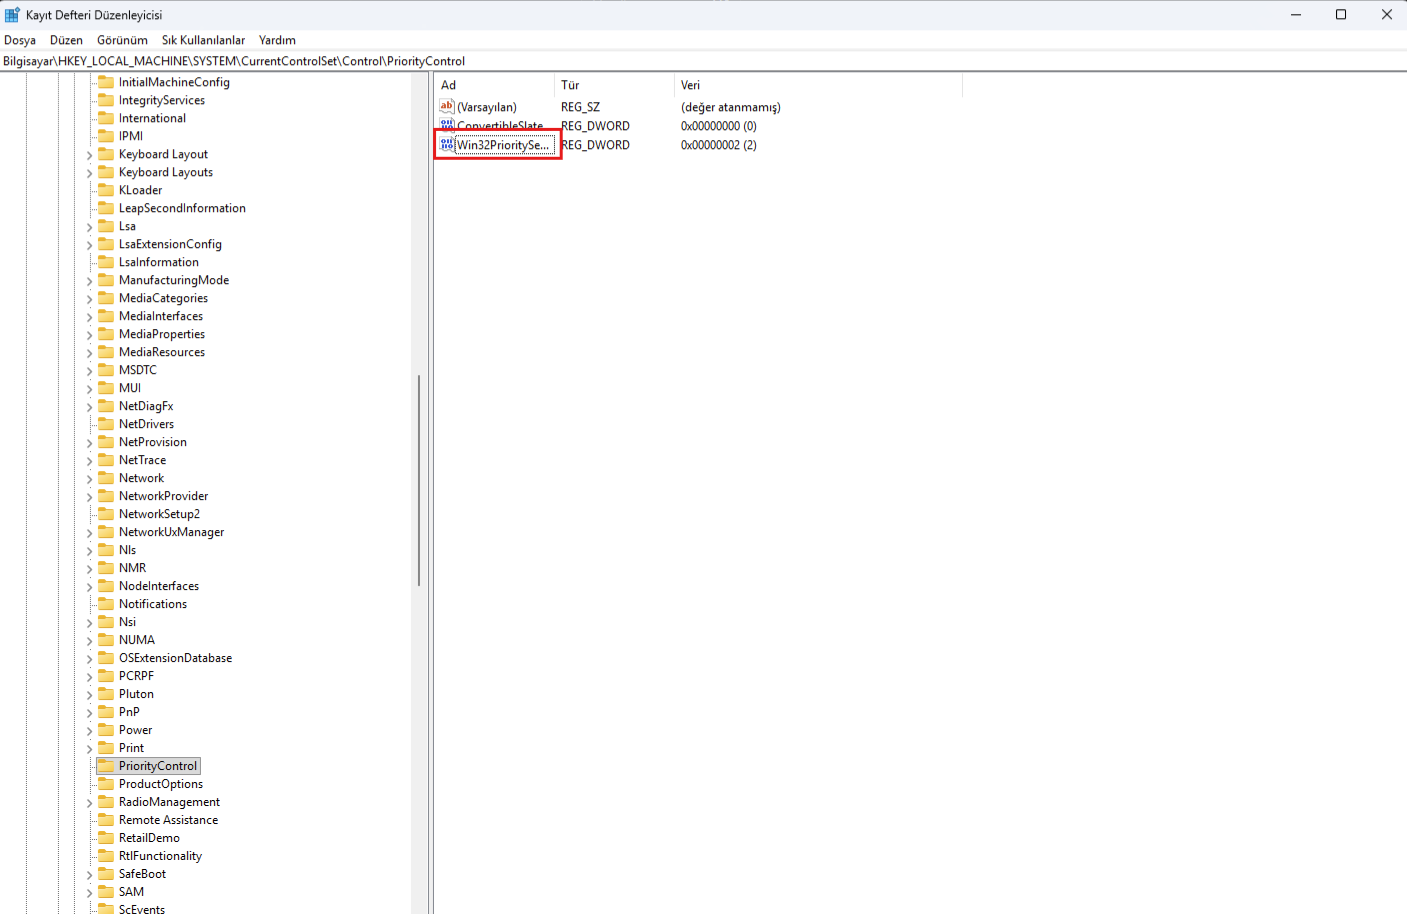Select the NetworkUxManager tree key
Screen dimensions: 1407x914
(x=172, y=532)
